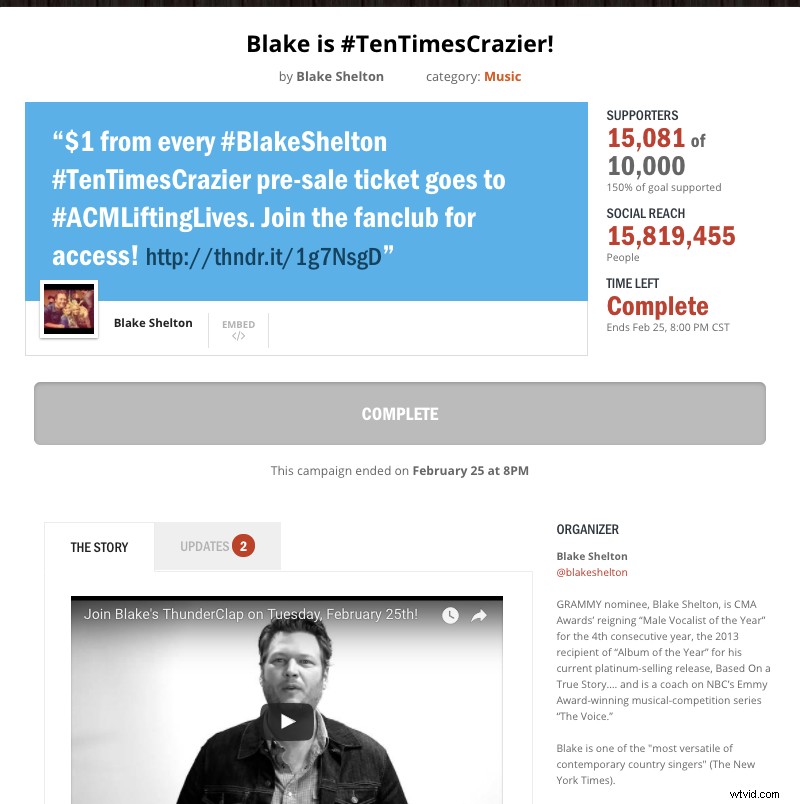The image size is (800, 804).
Task: Visit the @blakeshelton handle link
Action: click(x=592, y=572)
